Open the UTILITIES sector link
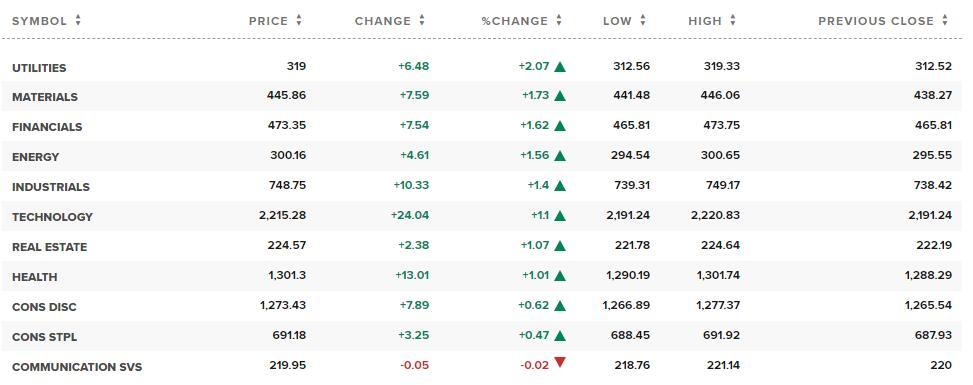This screenshot has width=973, height=385. (39, 68)
